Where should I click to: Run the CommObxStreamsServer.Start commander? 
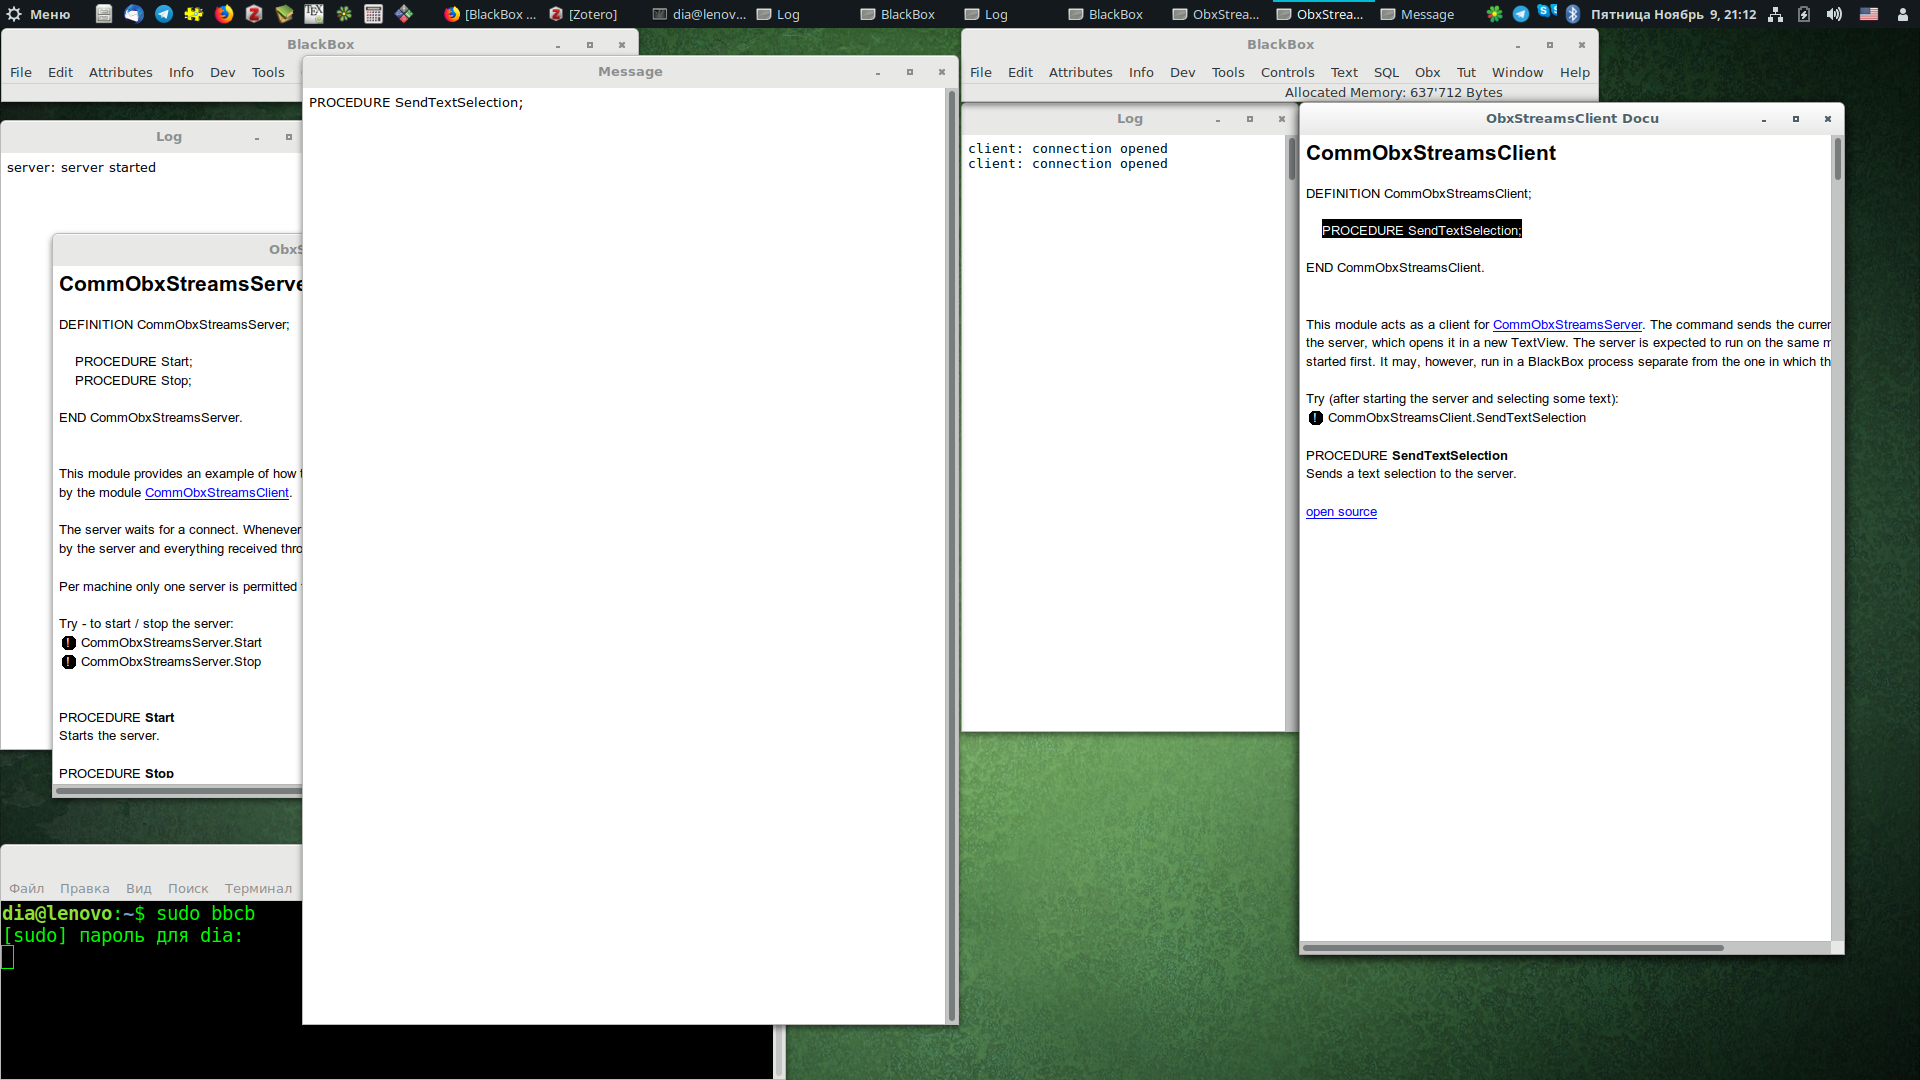tap(69, 643)
